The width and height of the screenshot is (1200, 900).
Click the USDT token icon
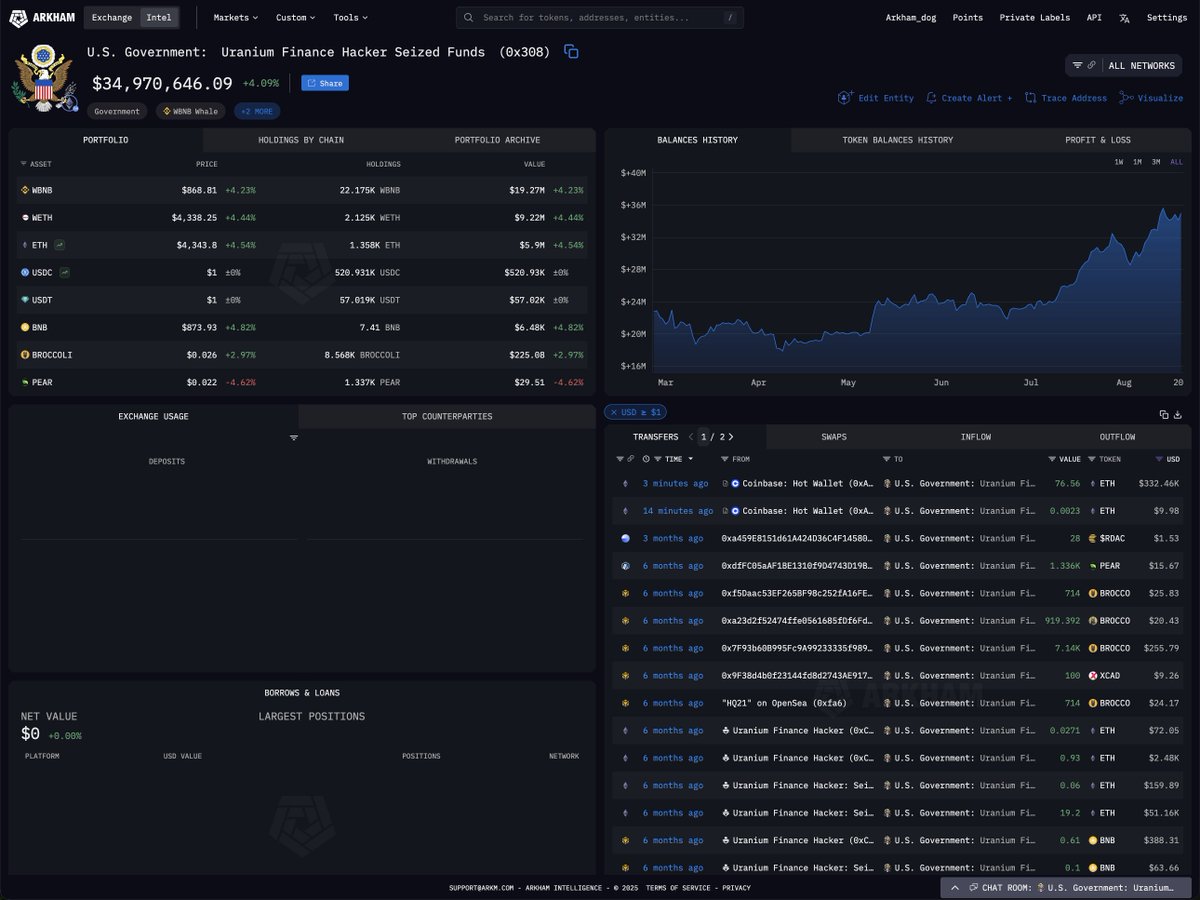click(25, 300)
